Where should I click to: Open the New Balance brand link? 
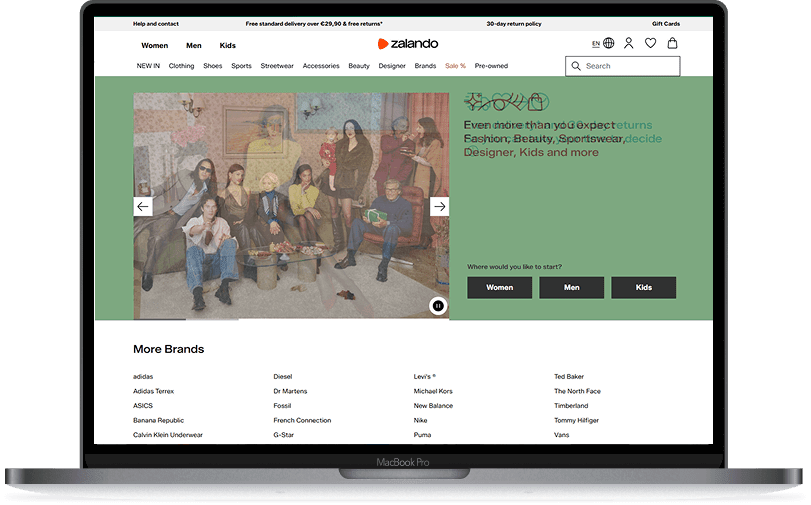click(433, 406)
